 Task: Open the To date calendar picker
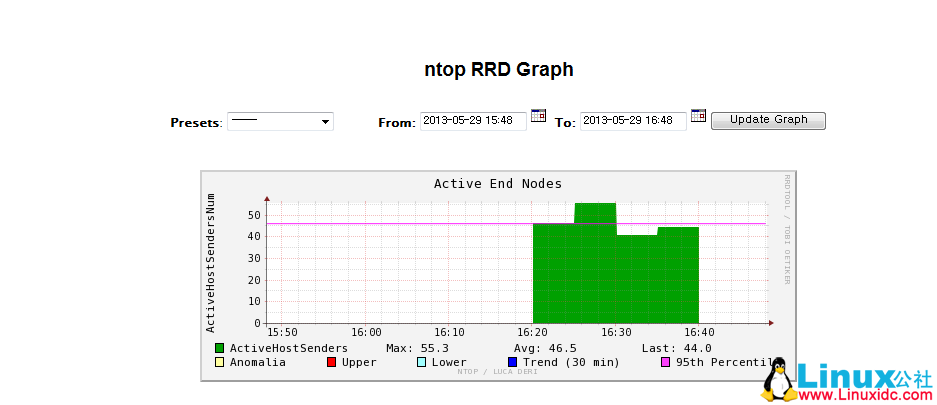pyautogui.click(x=698, y=116)
